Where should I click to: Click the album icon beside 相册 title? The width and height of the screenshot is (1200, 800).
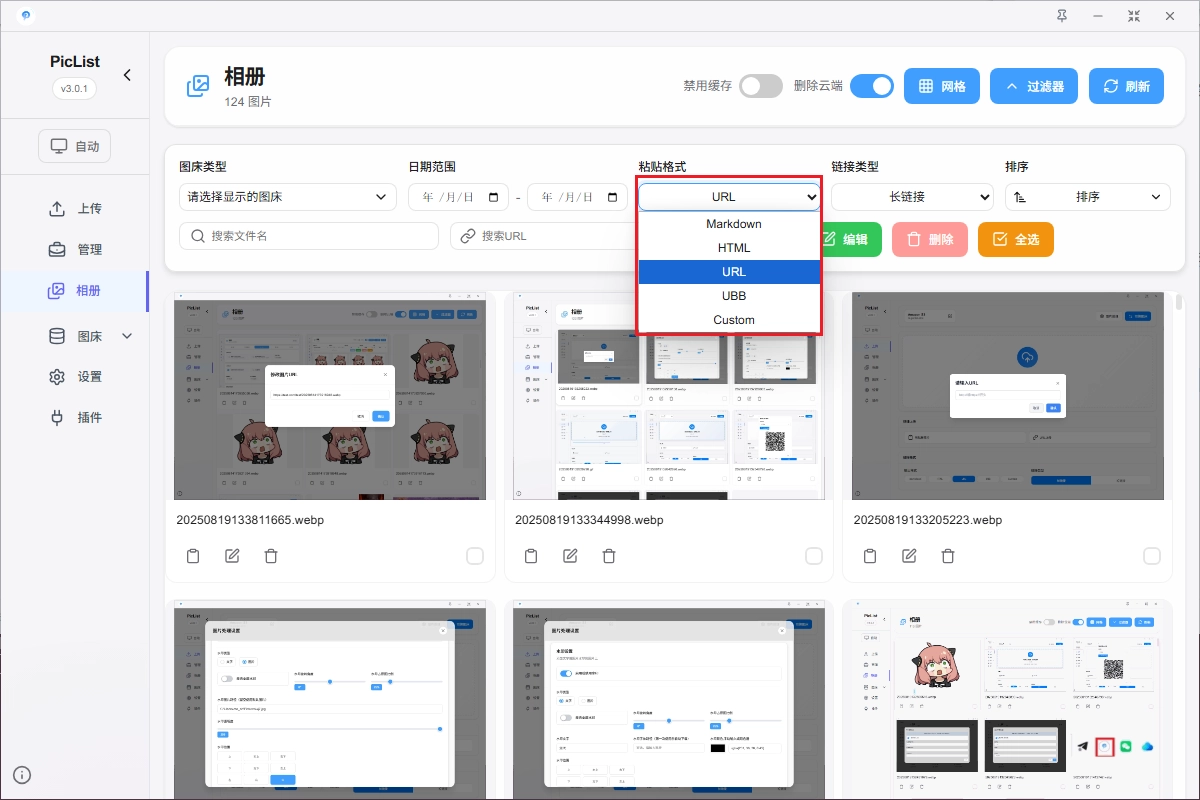point(198,86)
